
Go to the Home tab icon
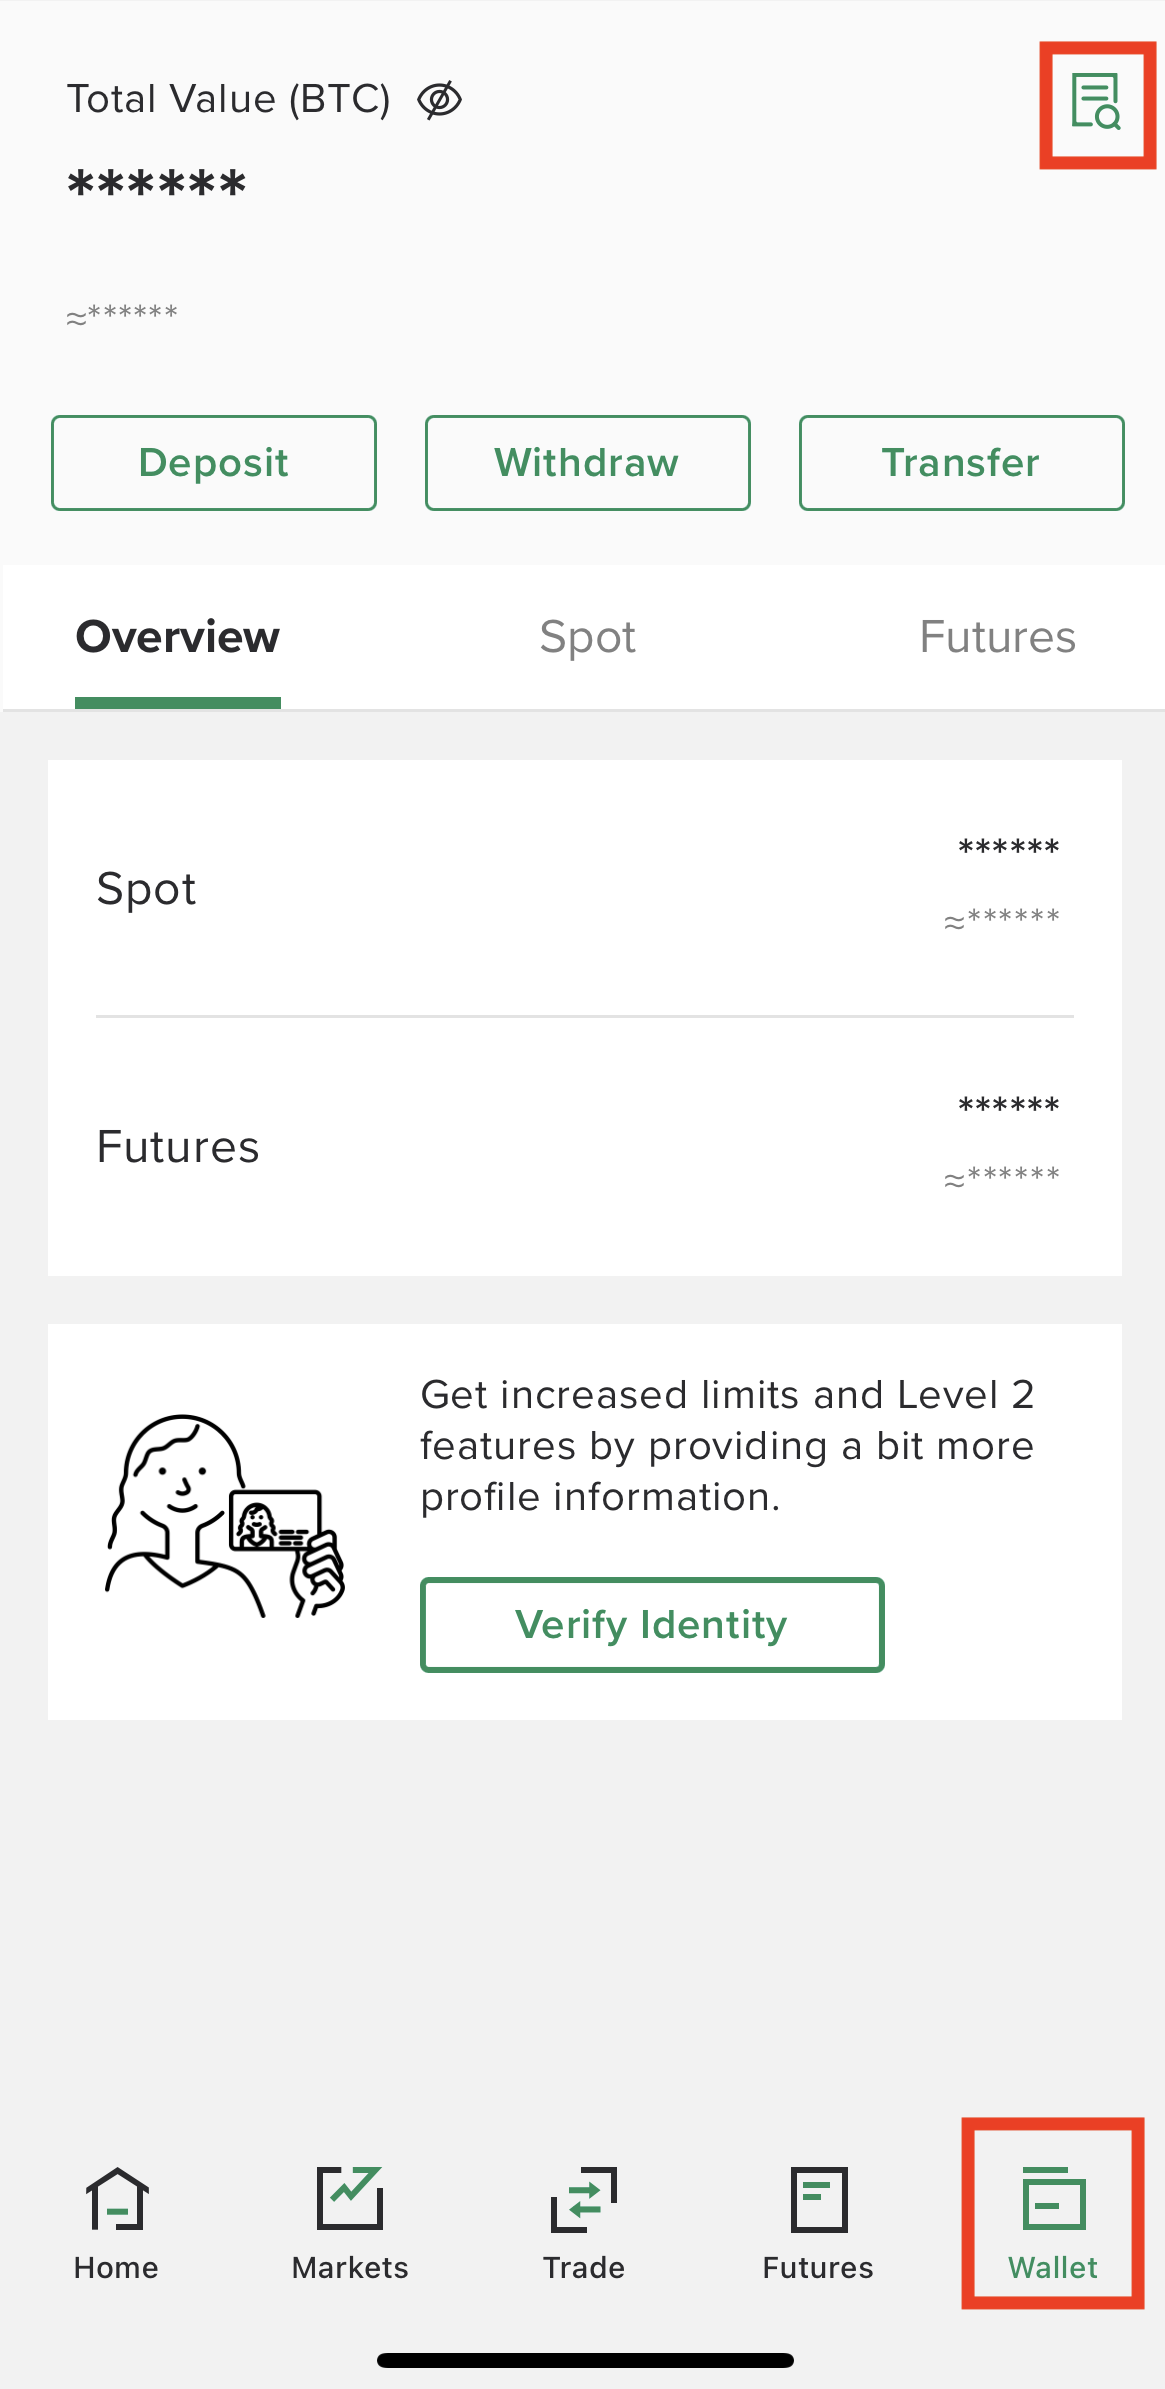(x=116, y=2198)
